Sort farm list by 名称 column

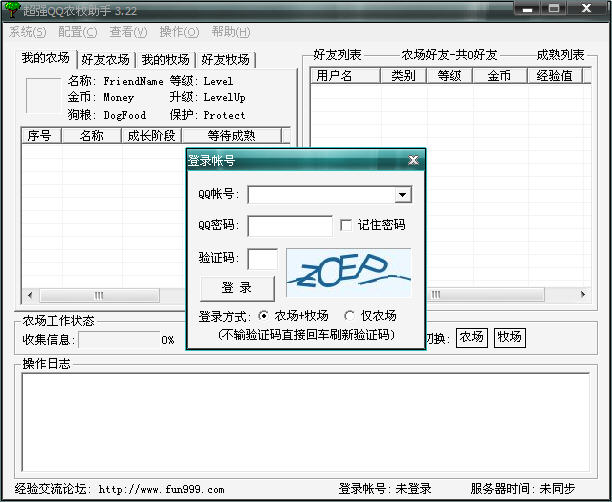coord(91,135)
